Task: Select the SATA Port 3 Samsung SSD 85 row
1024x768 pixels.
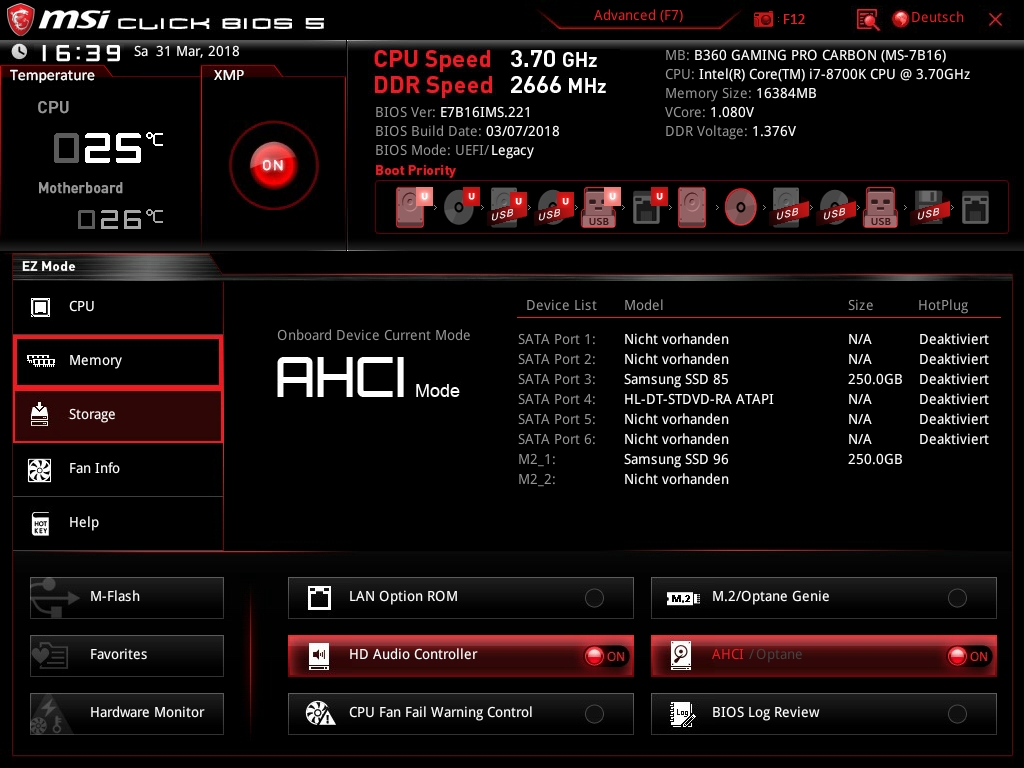Action: pyautogui.click(x=753, y=379)
